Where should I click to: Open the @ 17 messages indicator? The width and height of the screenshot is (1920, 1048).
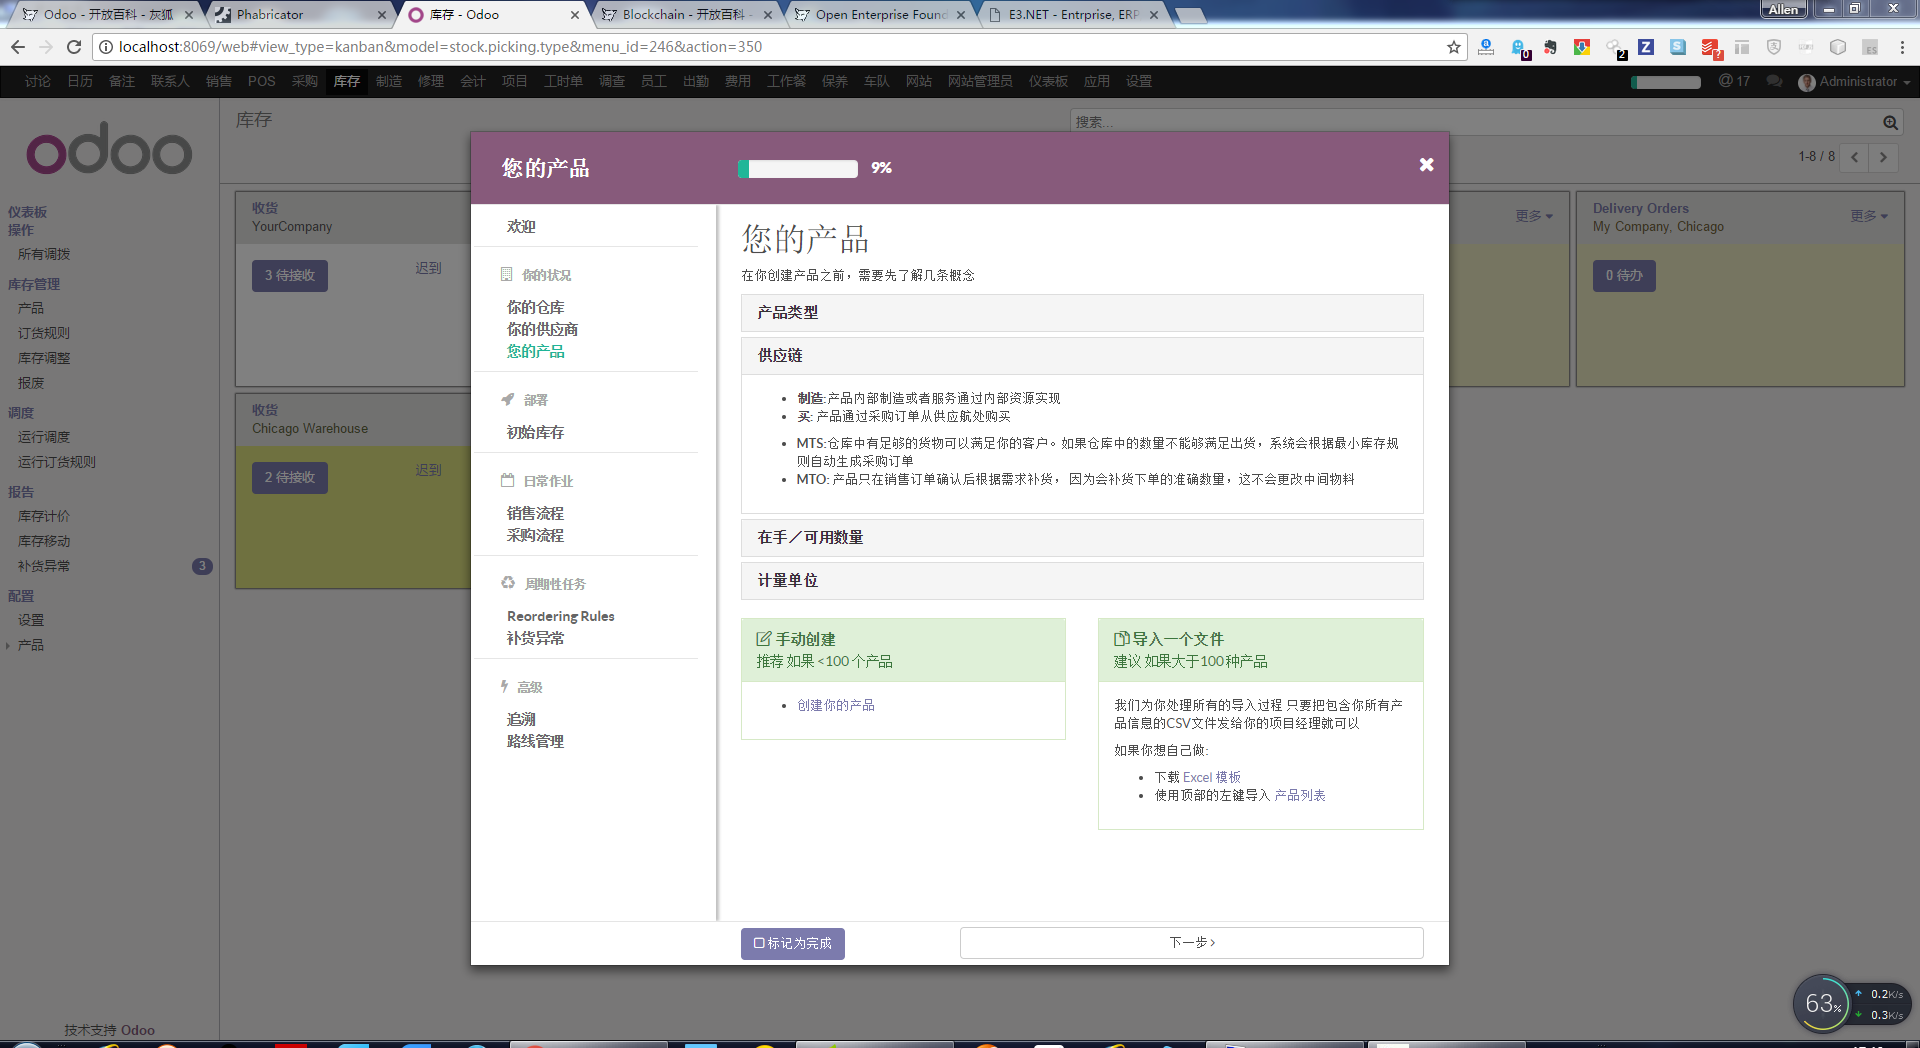[1734, 81]
